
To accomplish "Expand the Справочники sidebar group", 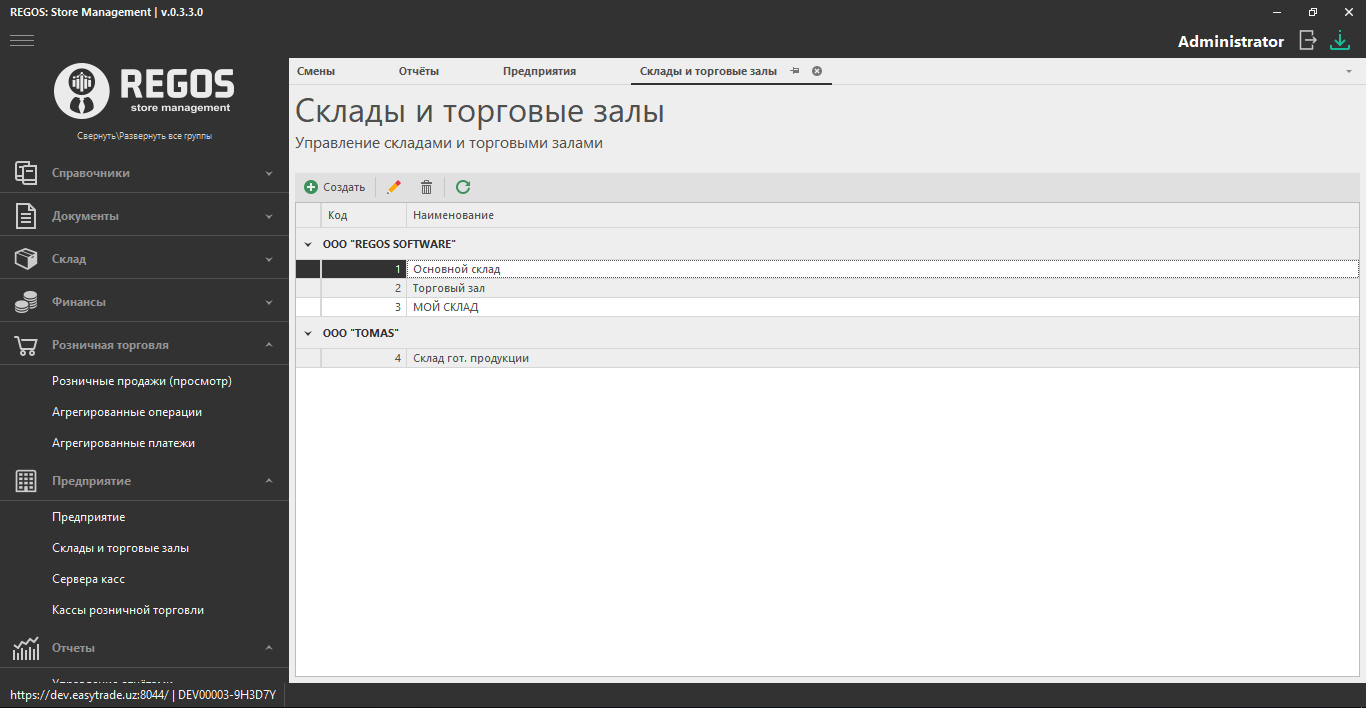I will (x=268, y=173).
